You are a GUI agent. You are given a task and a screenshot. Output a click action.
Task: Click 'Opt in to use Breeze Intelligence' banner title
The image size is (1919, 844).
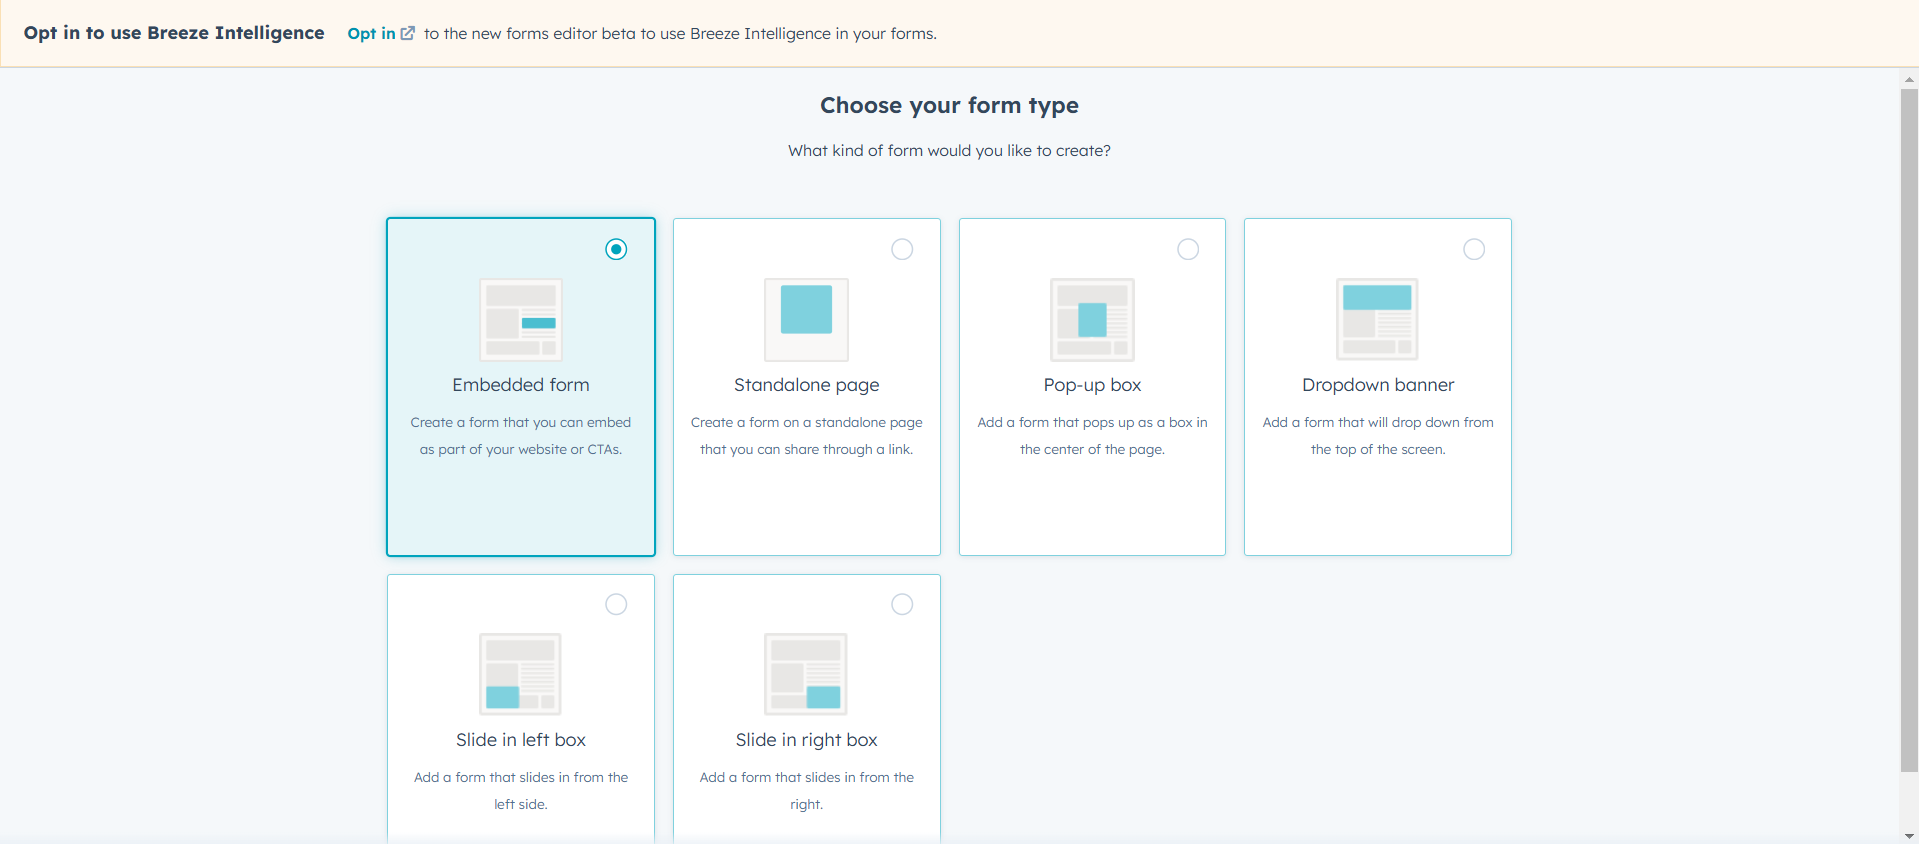174,33
